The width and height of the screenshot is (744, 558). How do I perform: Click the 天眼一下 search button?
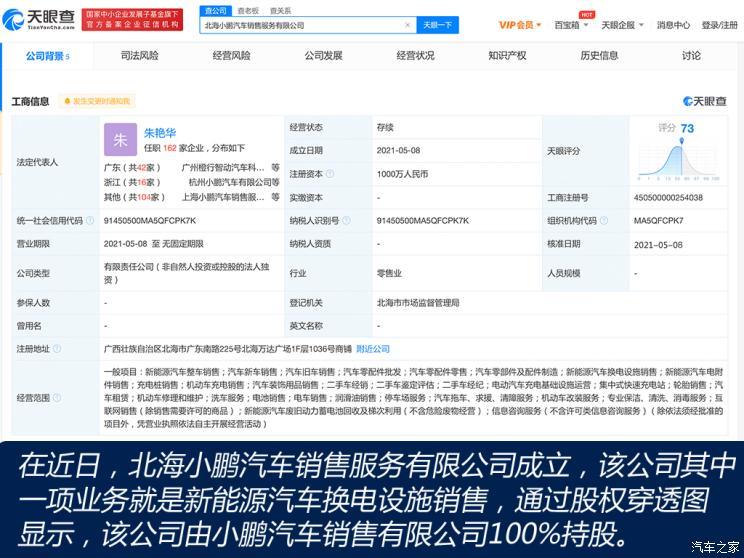click(437, 25)
